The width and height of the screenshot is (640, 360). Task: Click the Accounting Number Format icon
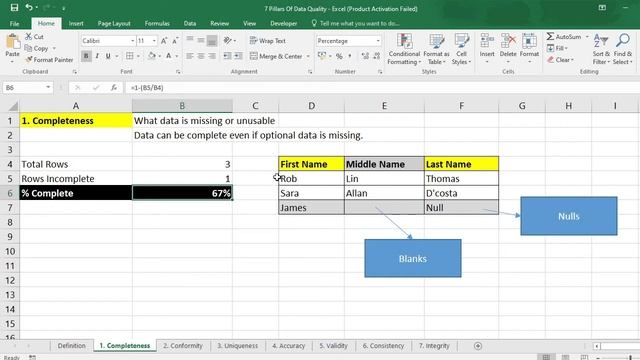click(x=322, y=56)
